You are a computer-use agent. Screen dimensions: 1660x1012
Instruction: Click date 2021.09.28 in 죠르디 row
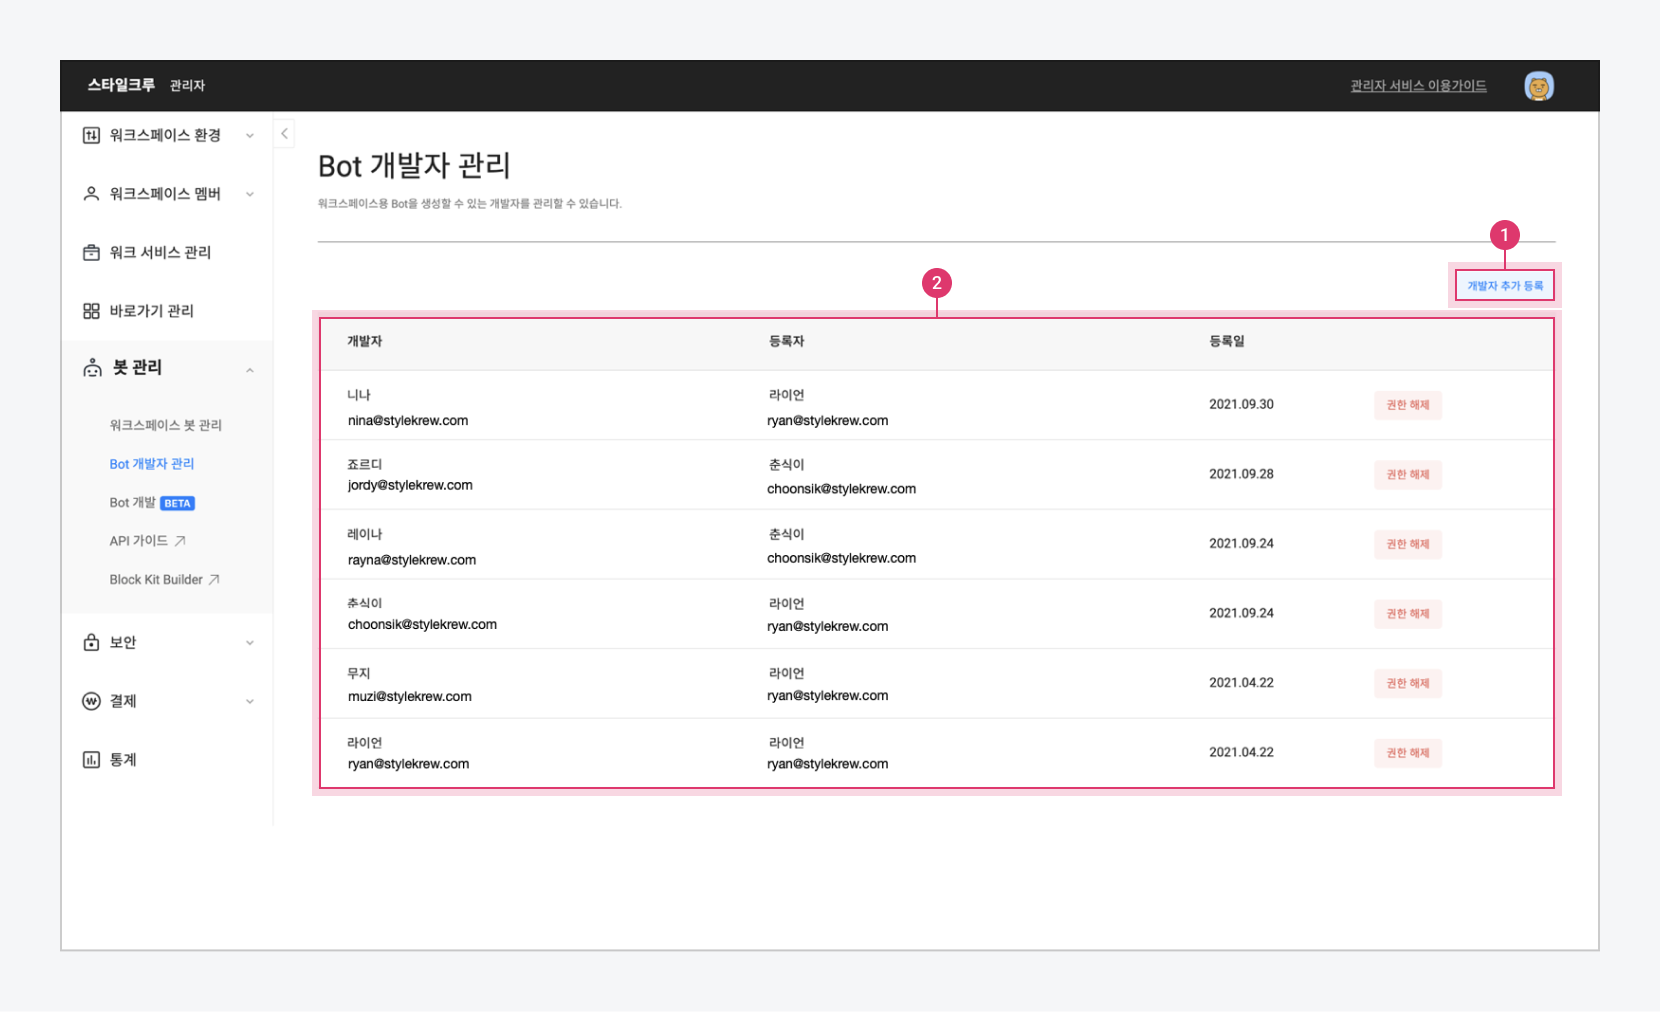tap(1241, 474)
